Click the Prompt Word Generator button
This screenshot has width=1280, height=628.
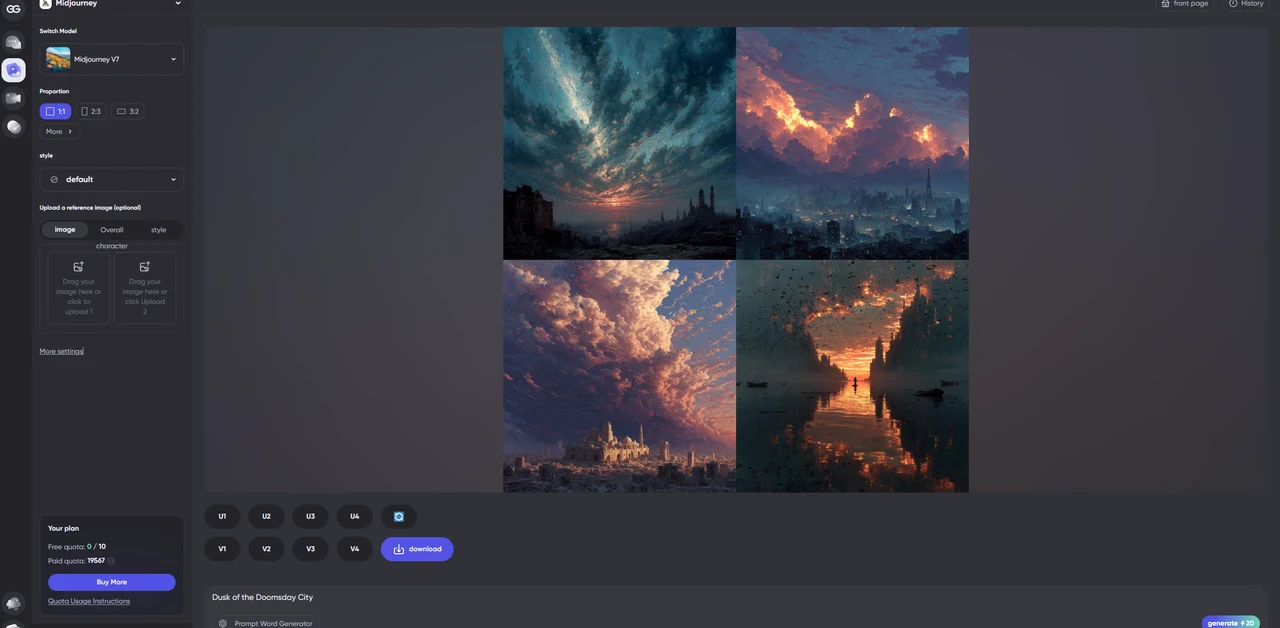265,623
